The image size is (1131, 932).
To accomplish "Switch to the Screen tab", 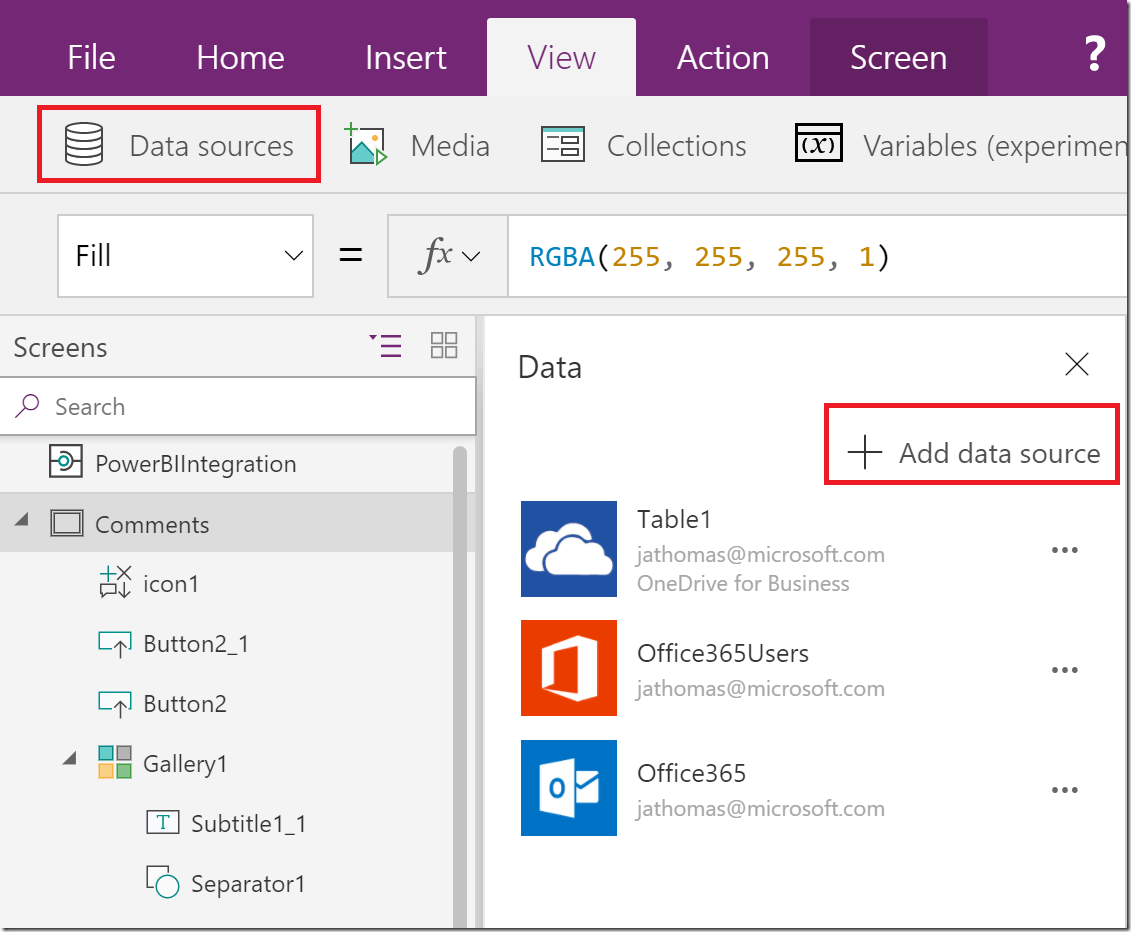I will (898, 58).
